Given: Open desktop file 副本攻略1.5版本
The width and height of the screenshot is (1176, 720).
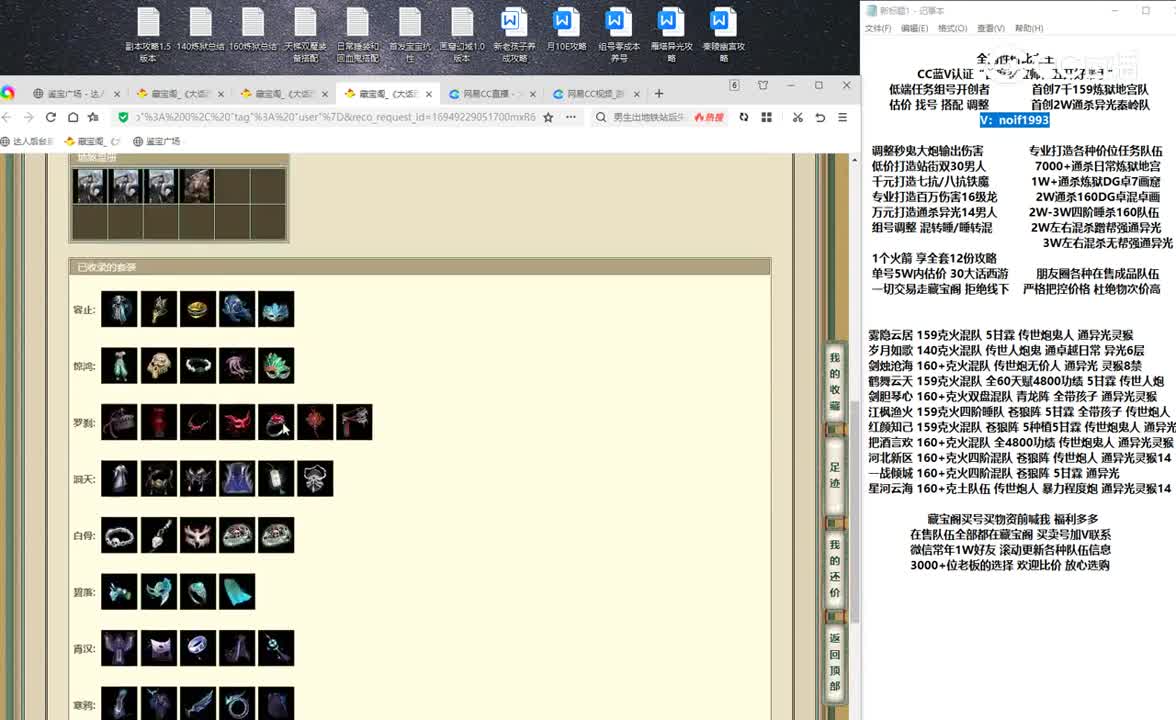Looking at the screenshot, I should [x=148, y=34].
